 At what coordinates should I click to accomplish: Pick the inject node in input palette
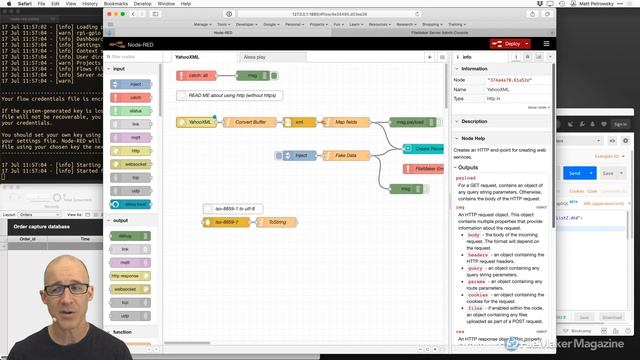[x=131, y=84]
